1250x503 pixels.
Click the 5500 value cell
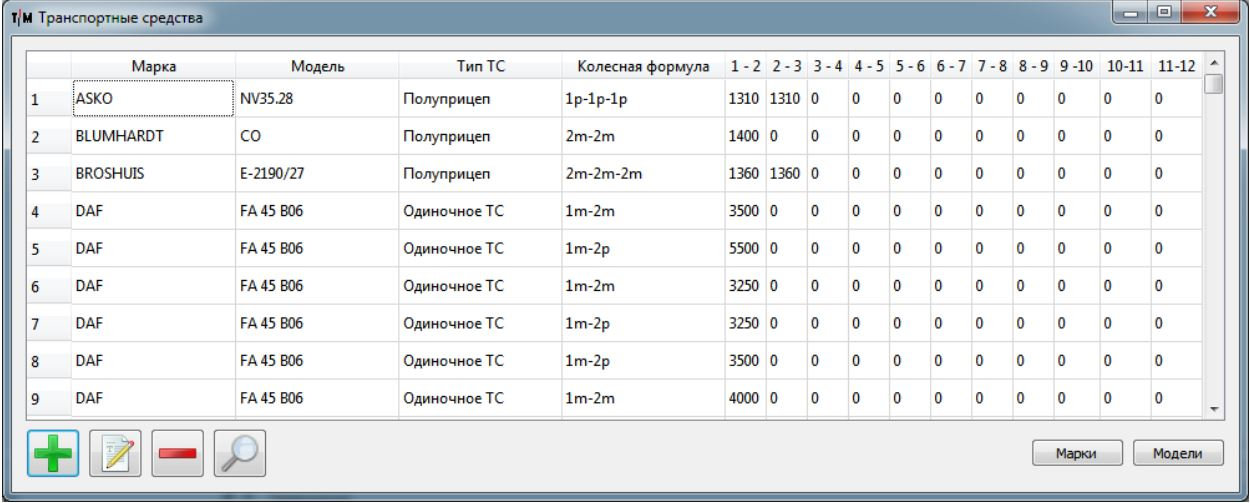746,249
